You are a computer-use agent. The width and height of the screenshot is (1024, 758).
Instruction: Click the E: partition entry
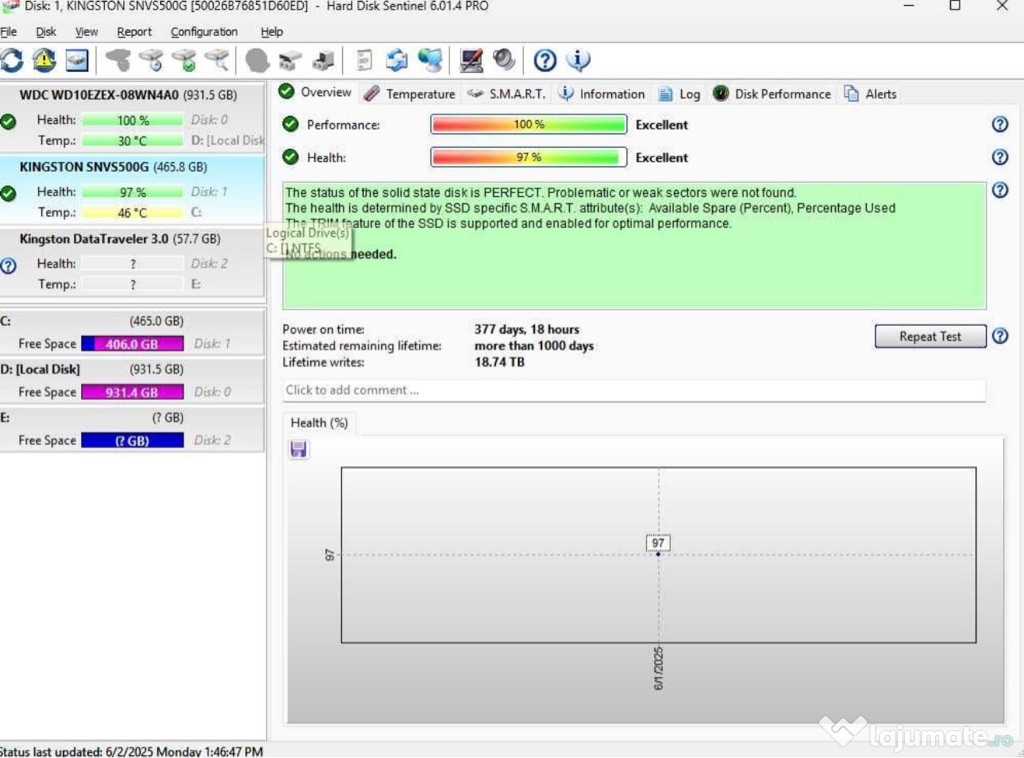[133, 429]
